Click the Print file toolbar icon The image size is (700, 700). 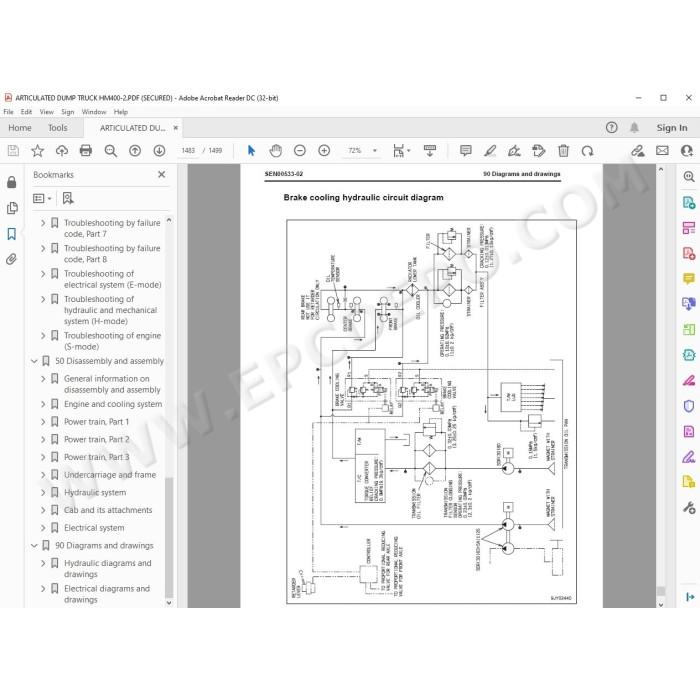click(86, 151)
